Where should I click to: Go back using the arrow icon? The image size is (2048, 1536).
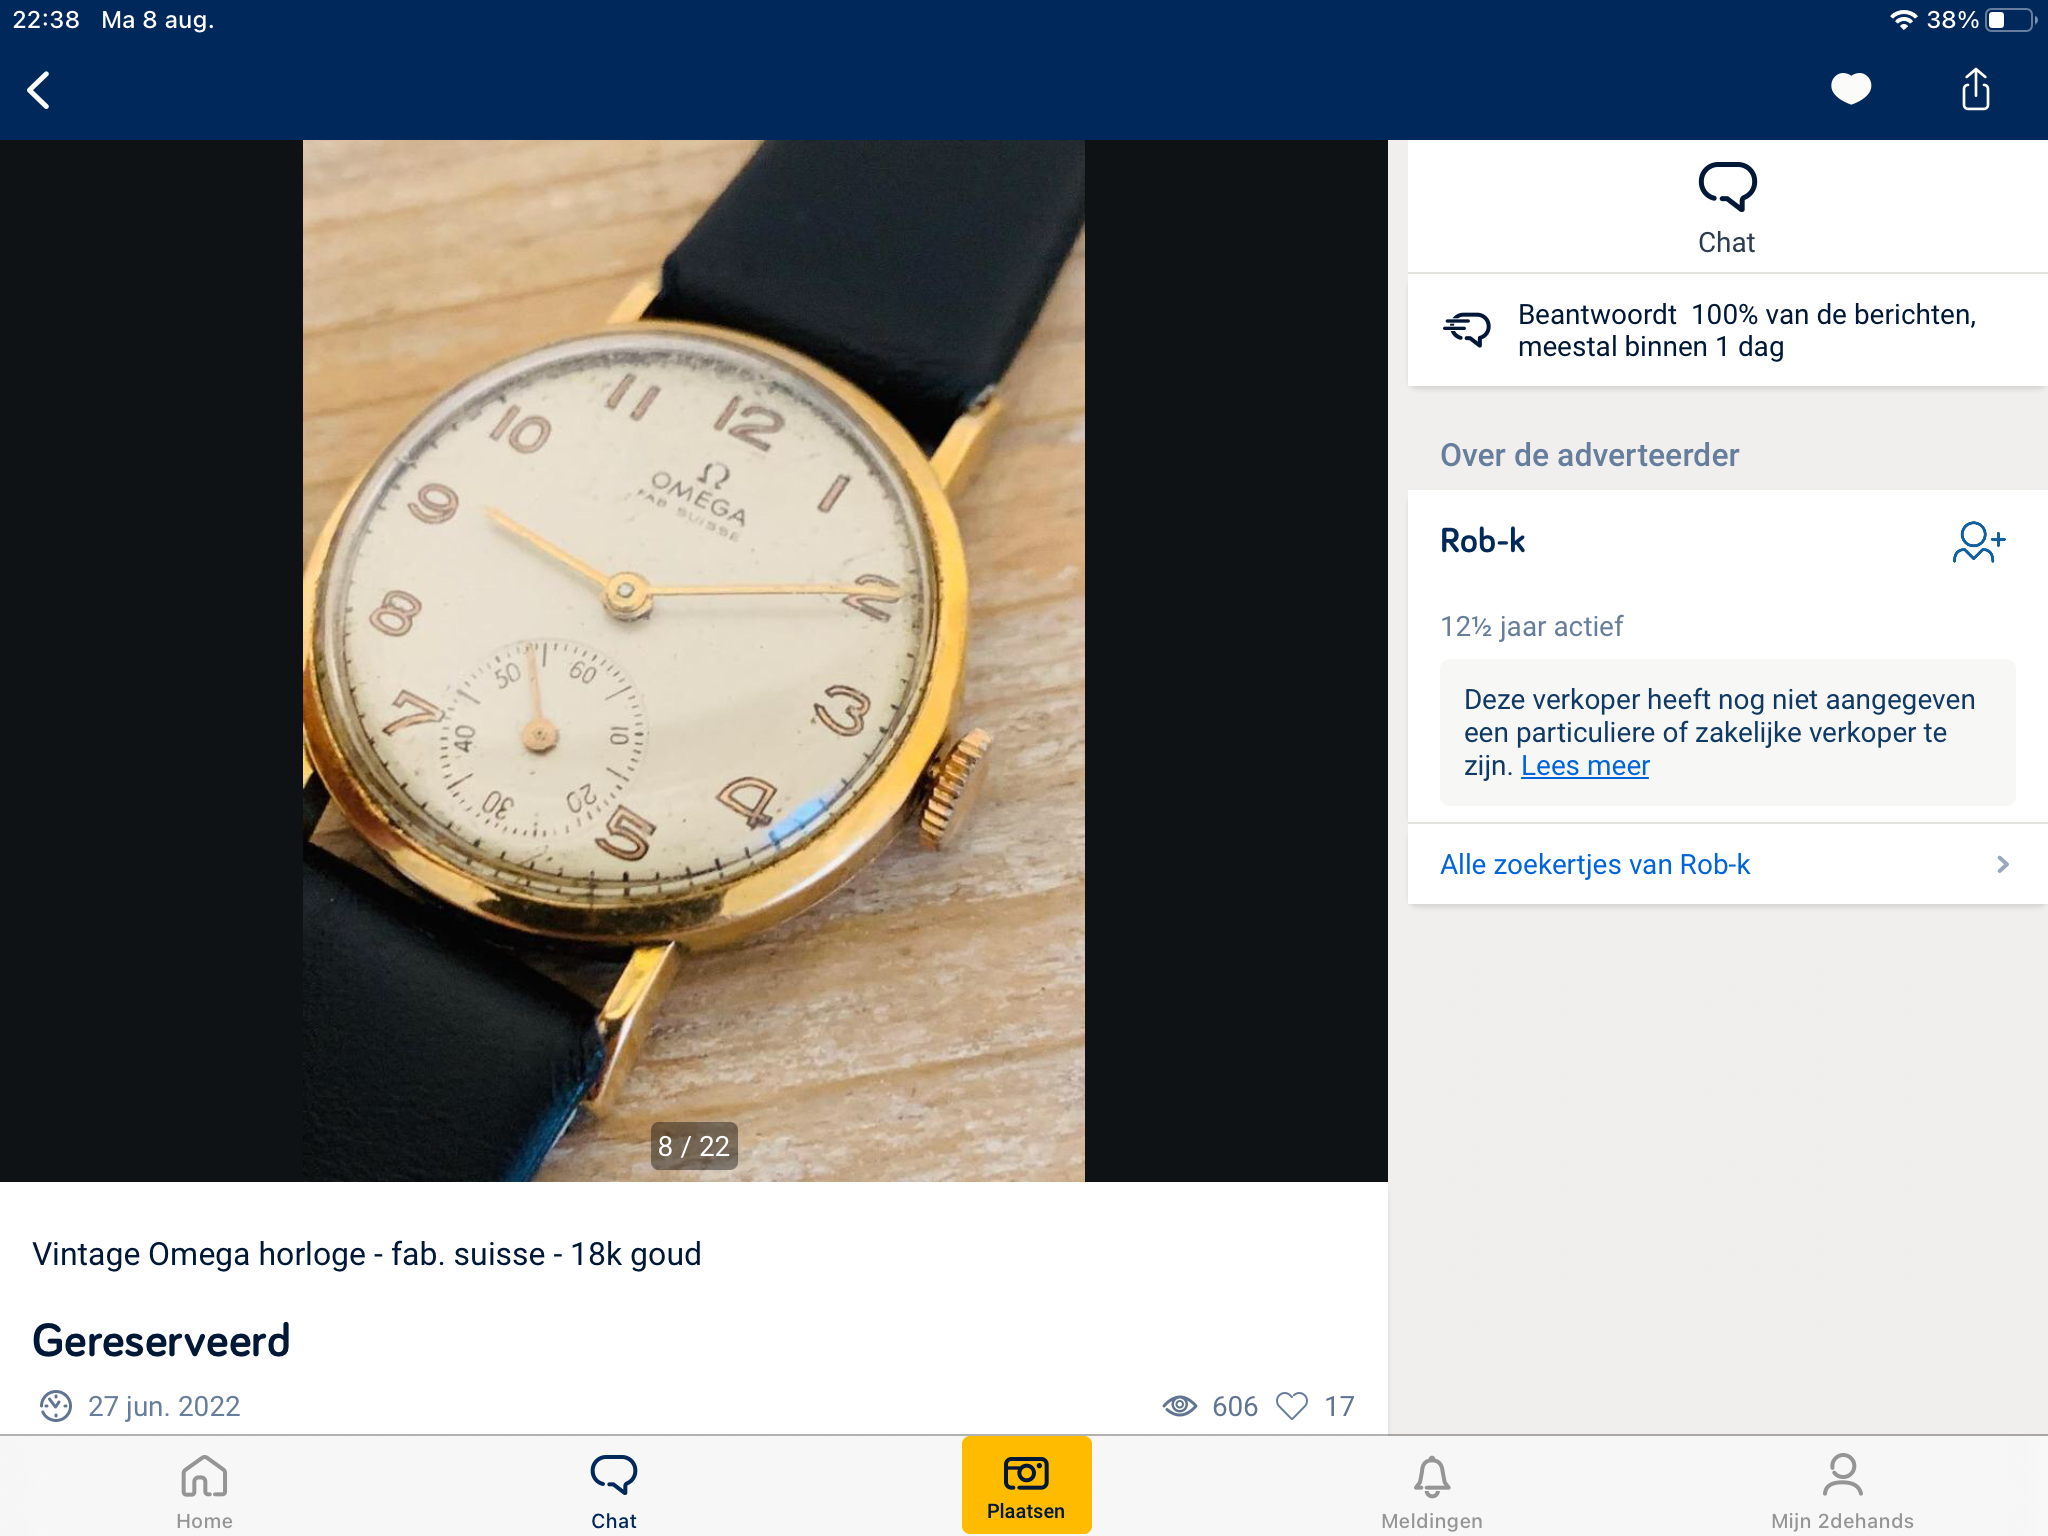[x=39, y=90]
